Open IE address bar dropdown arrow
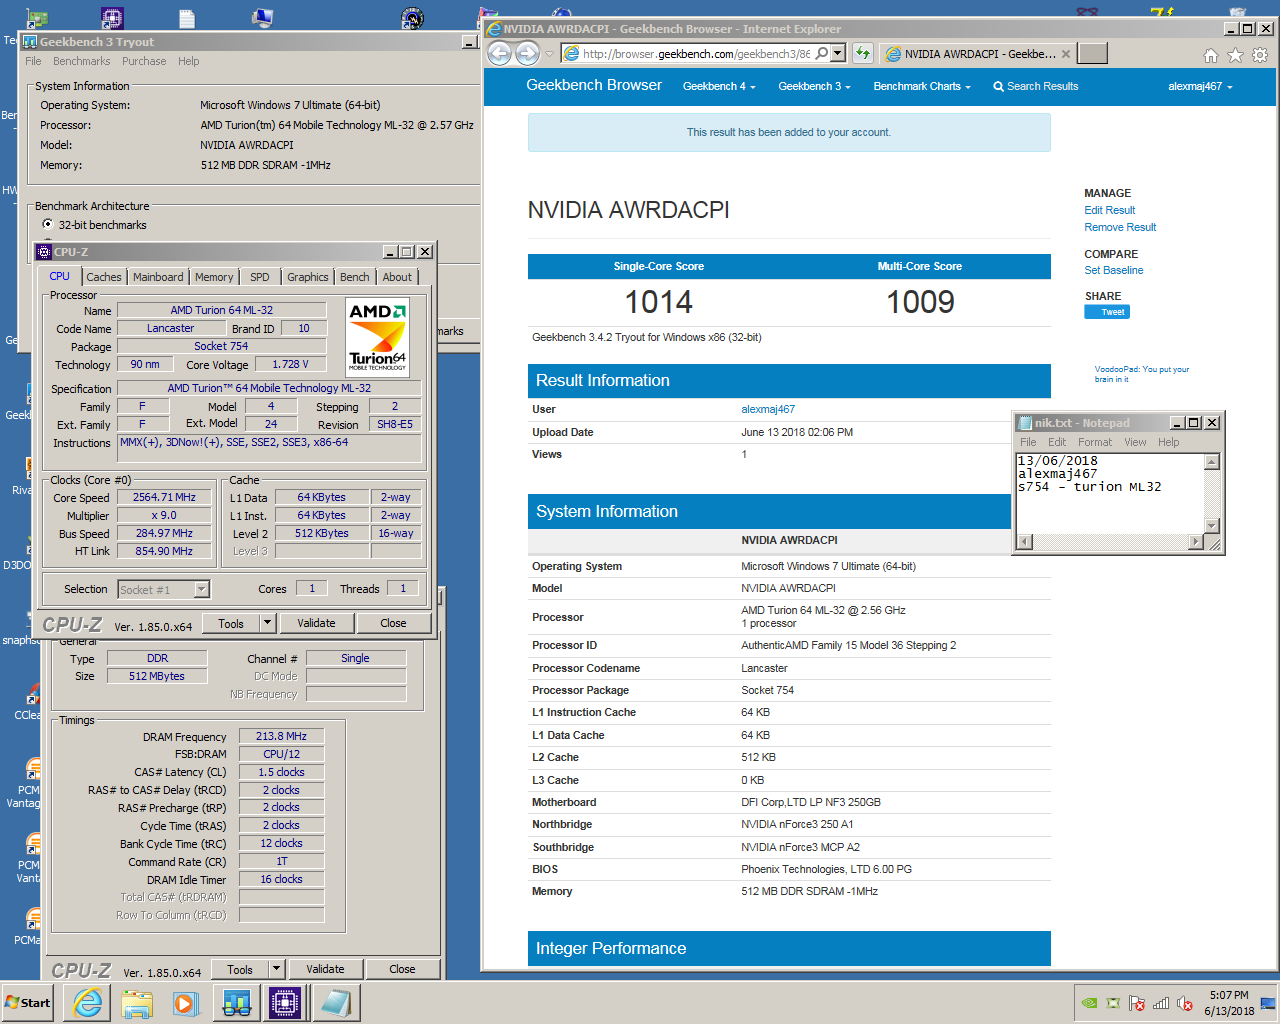 click(838, 53)
